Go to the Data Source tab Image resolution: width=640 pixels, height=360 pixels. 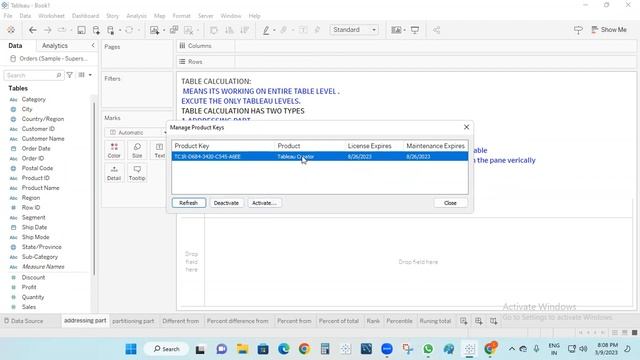pyautogui.click(x=23, y=321)
